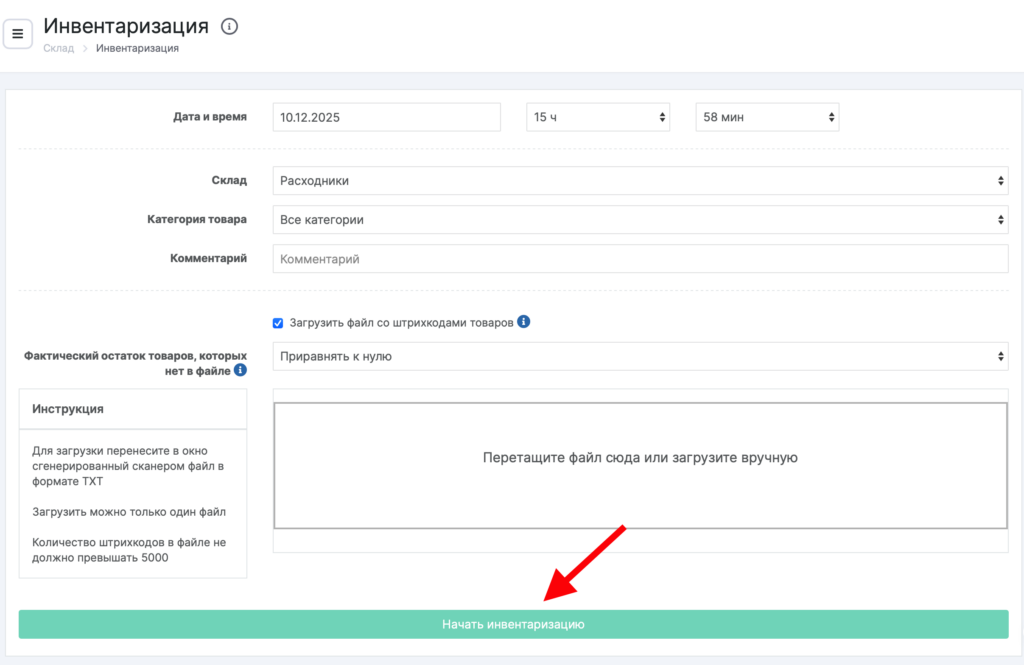Click the info icon beside the Инвентаризация title
The image size is (1024, 665).
click(229, 27)
